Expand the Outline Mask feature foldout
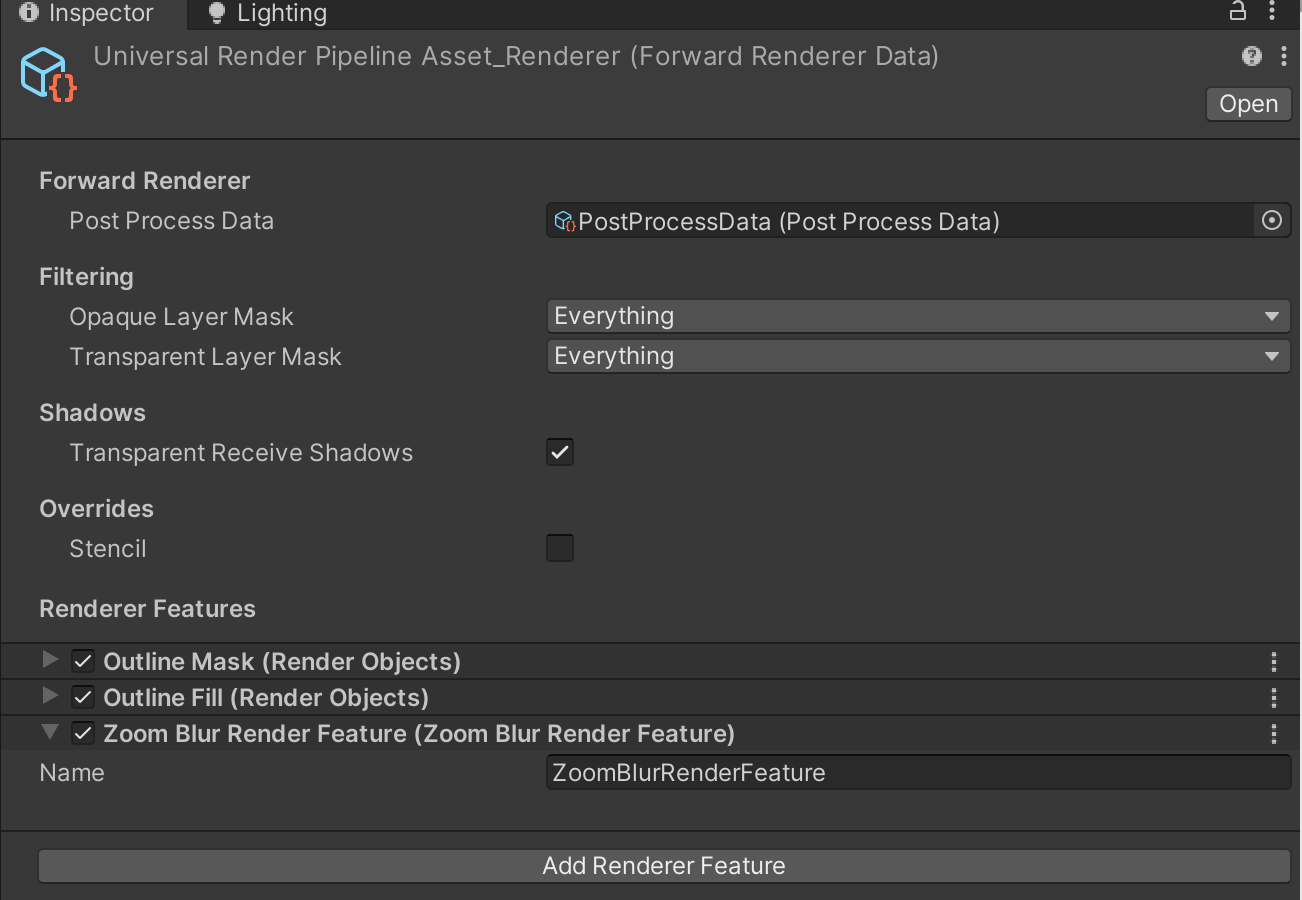 click(50, 661)
